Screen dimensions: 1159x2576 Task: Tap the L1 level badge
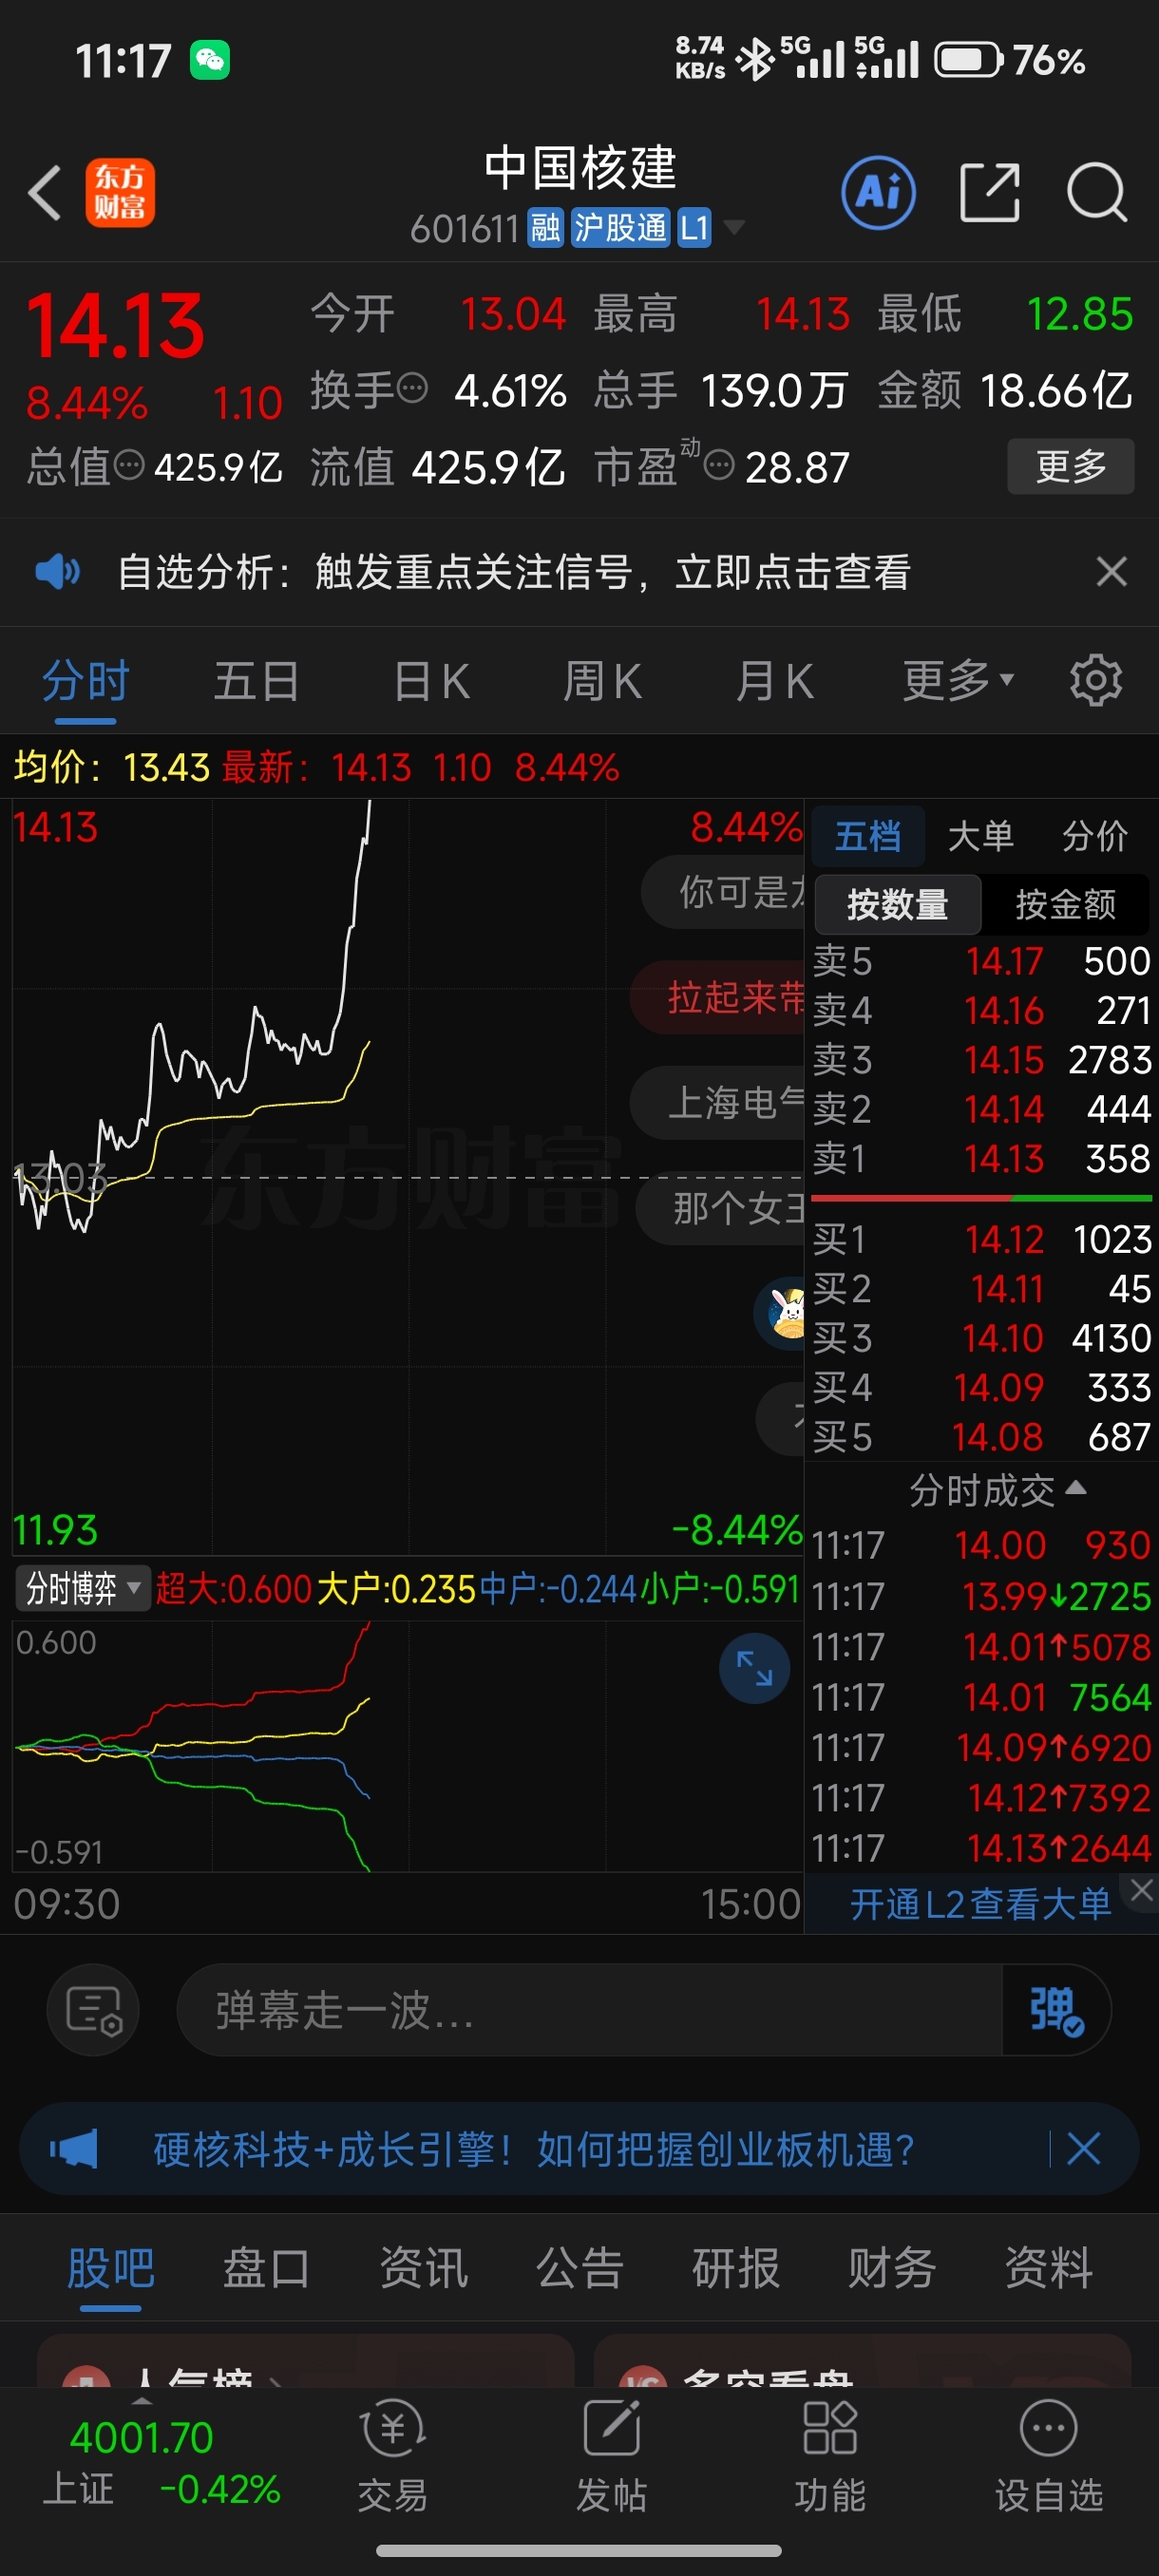(x=694, y=228)
